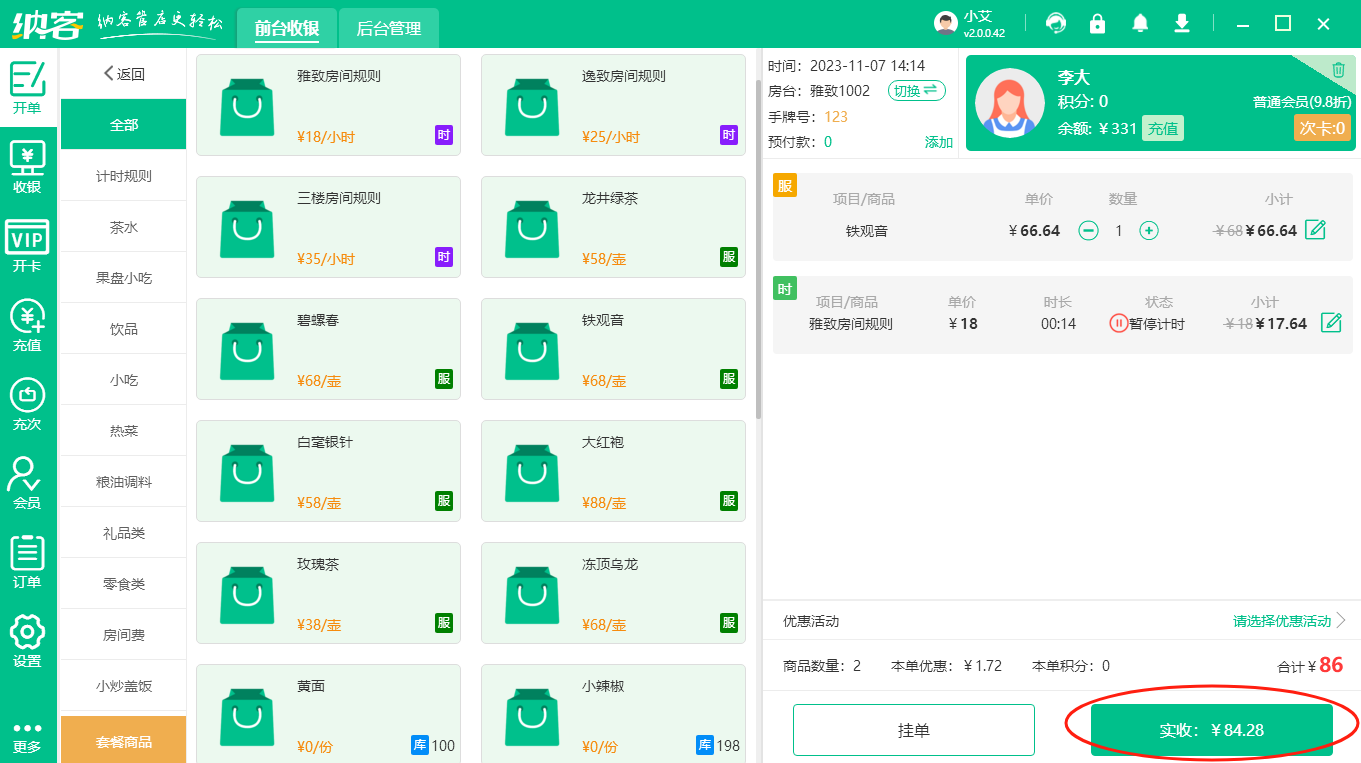The width and height of the screenshot is (1361, 763).
Task: Select the 茶水 category
Action: coord(124,227)
